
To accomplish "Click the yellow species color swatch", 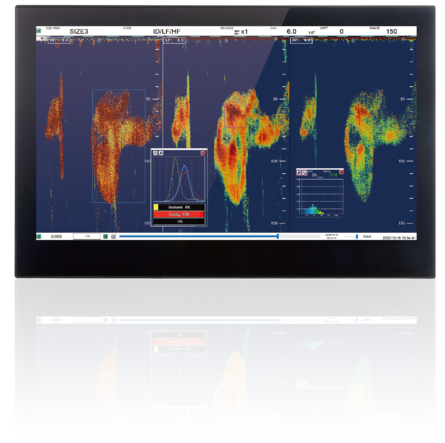I will 156,207.
